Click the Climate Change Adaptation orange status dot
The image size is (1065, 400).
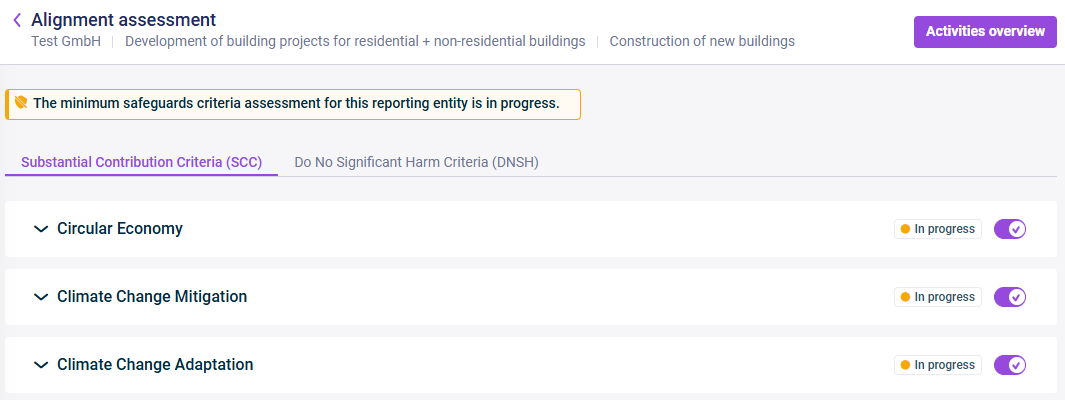(905, 365)
